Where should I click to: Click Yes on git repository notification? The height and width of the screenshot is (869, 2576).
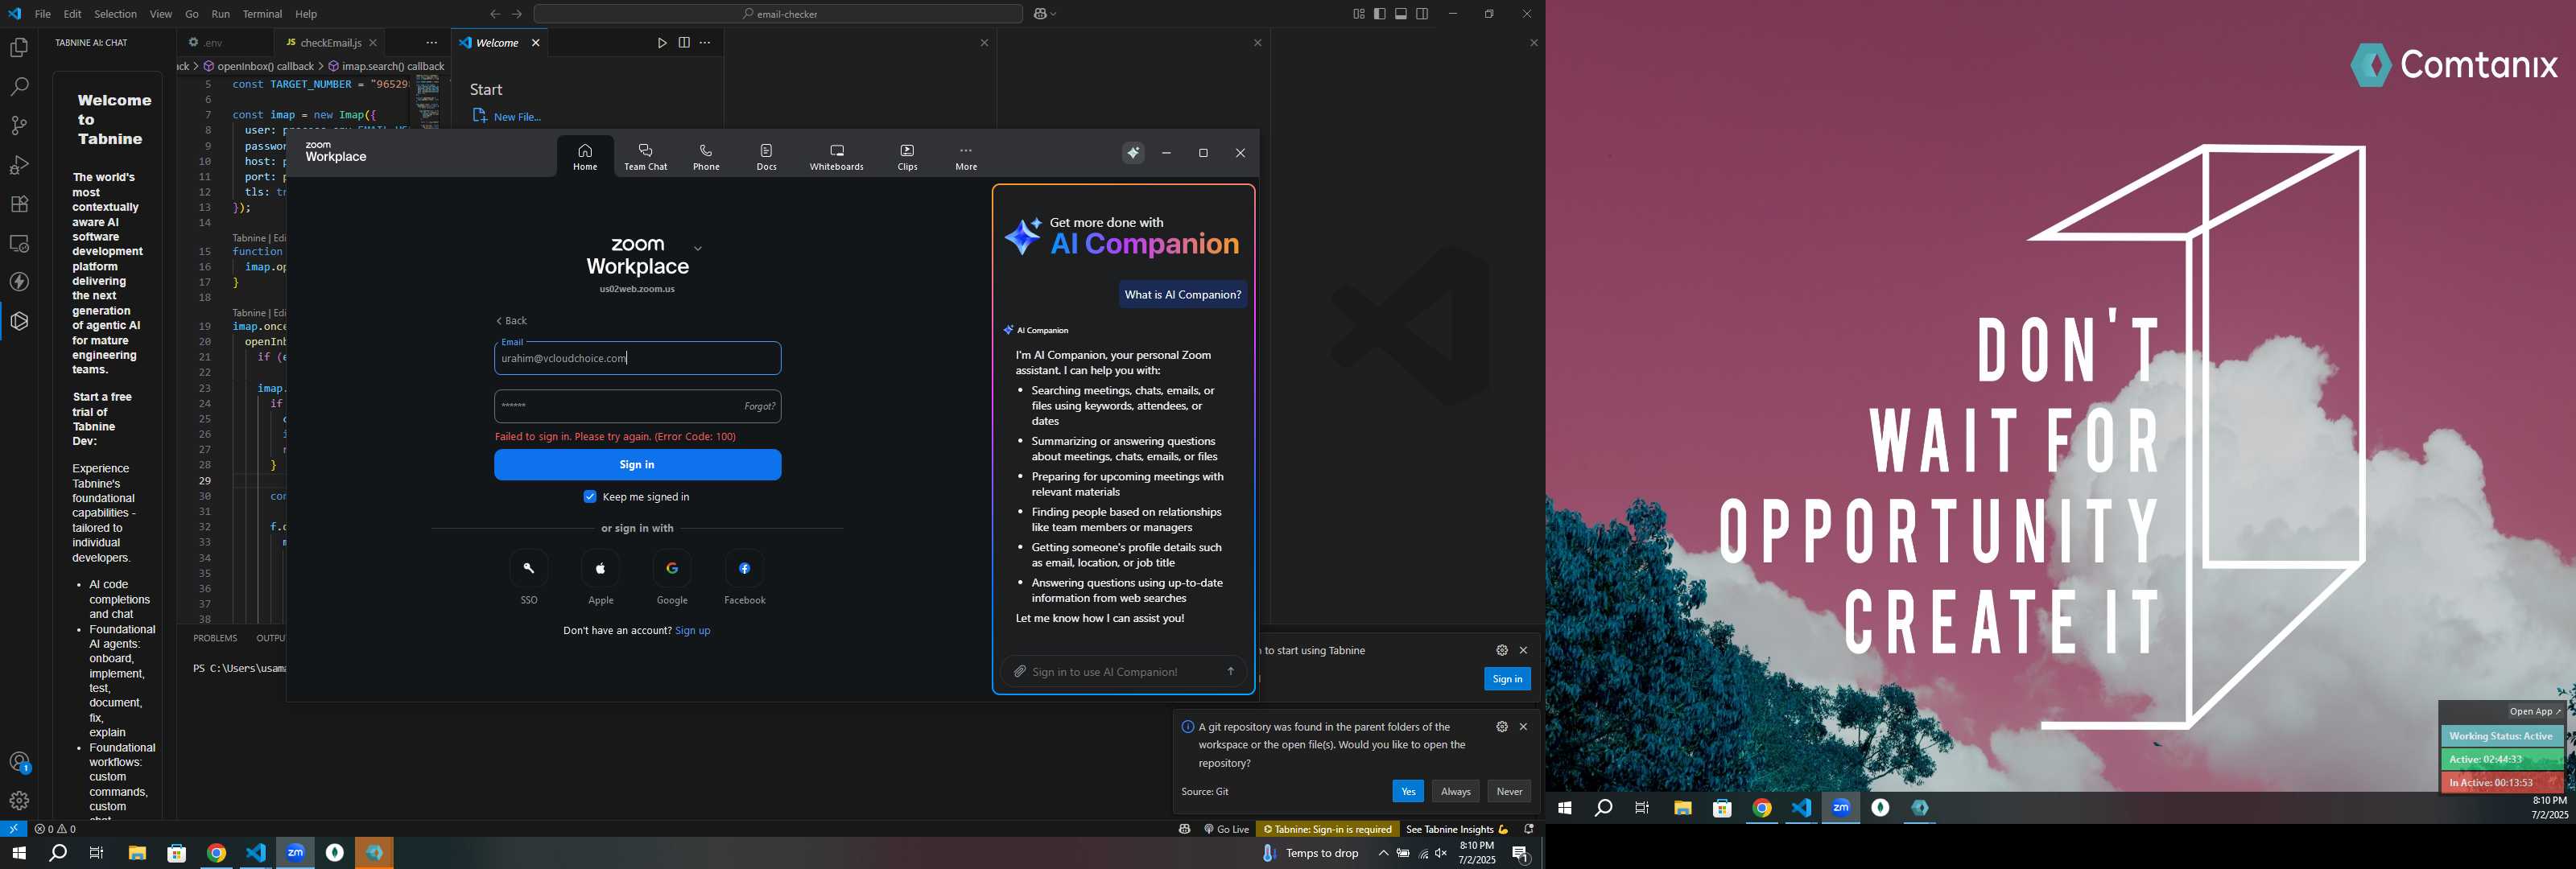1407,791
